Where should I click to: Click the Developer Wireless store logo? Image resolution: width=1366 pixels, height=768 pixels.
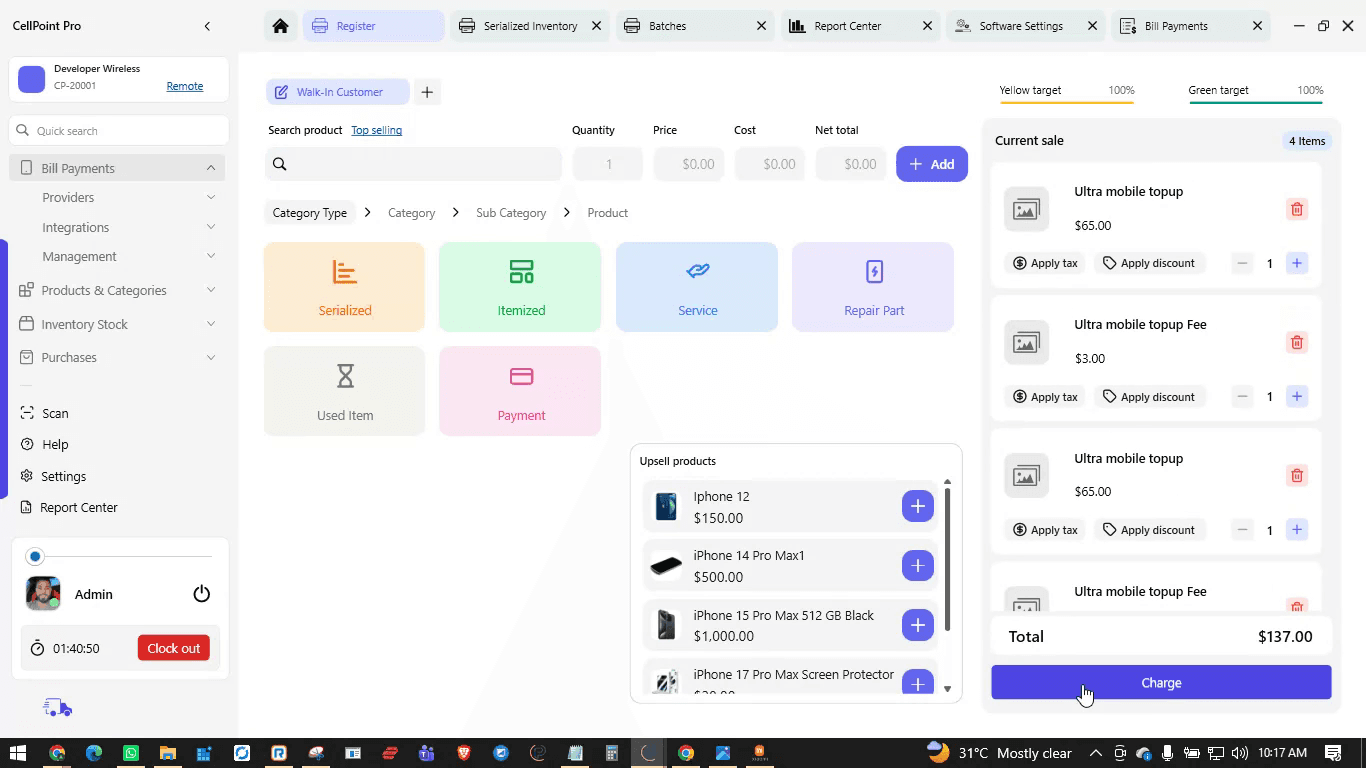(32, 79)
